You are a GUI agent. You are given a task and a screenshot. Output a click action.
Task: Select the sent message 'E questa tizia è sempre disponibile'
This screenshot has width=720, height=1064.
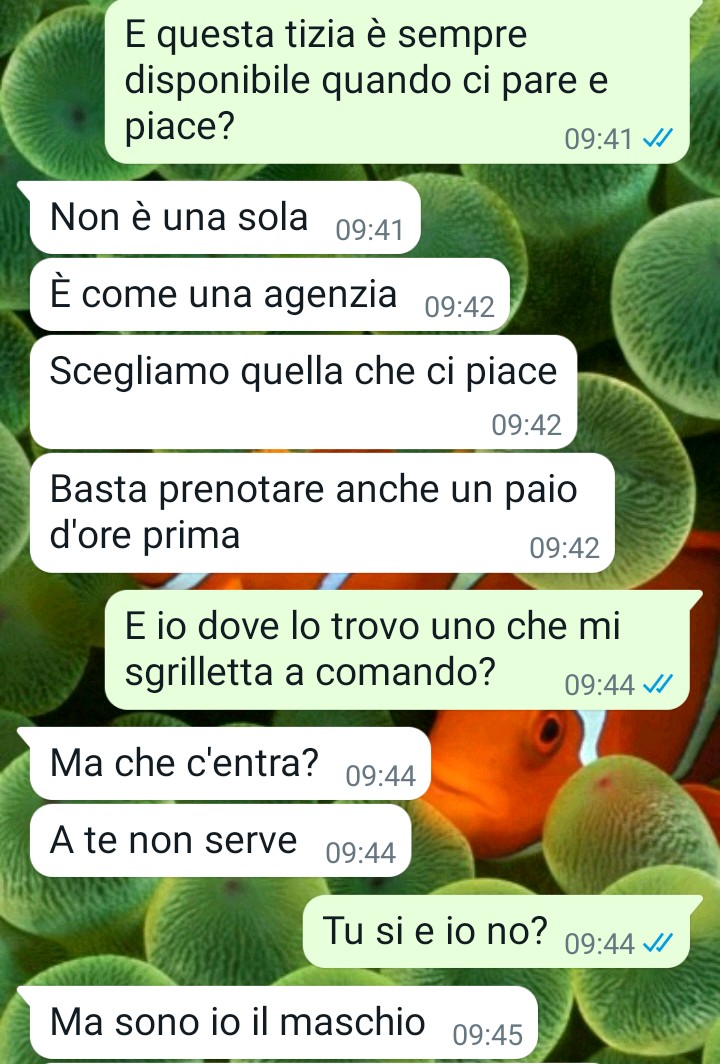pos(397,81)
